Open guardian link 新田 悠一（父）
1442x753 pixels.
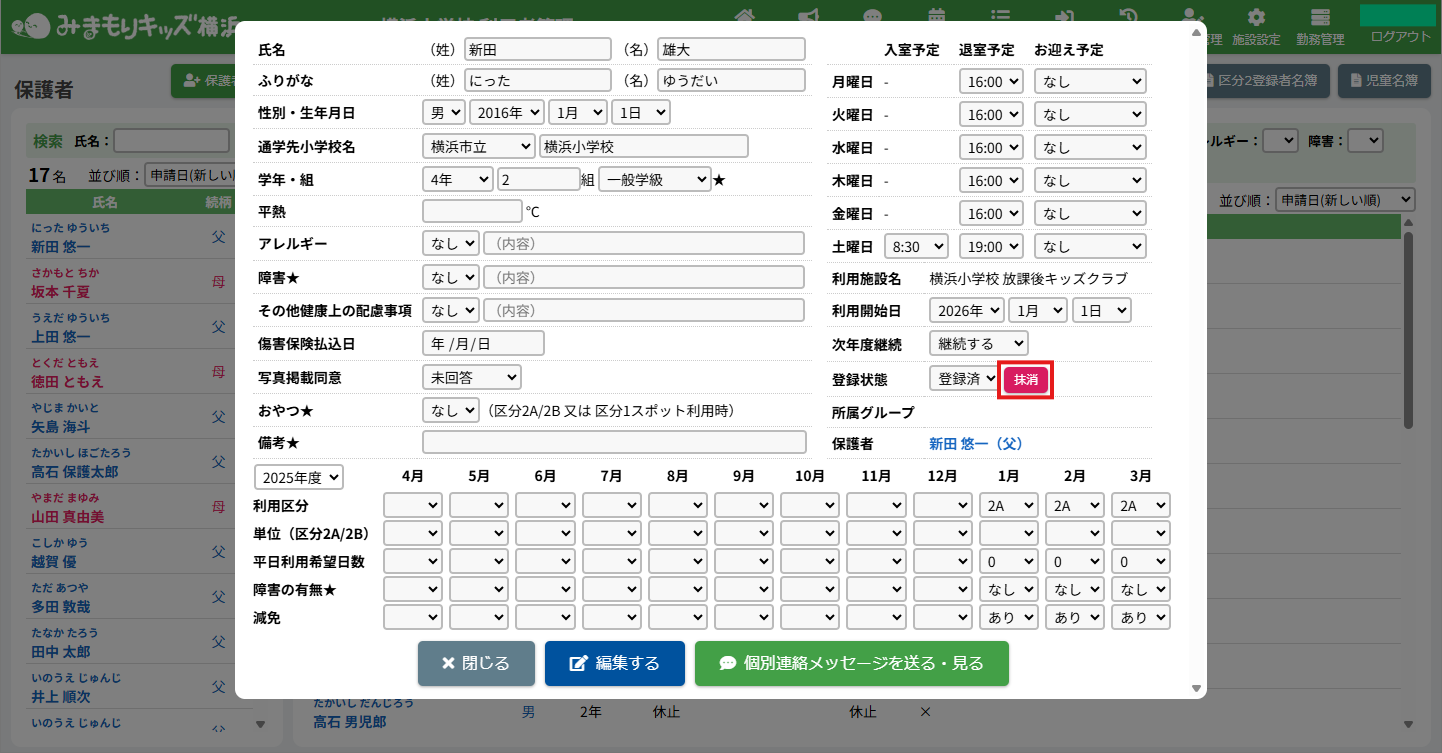click(975, 443)
